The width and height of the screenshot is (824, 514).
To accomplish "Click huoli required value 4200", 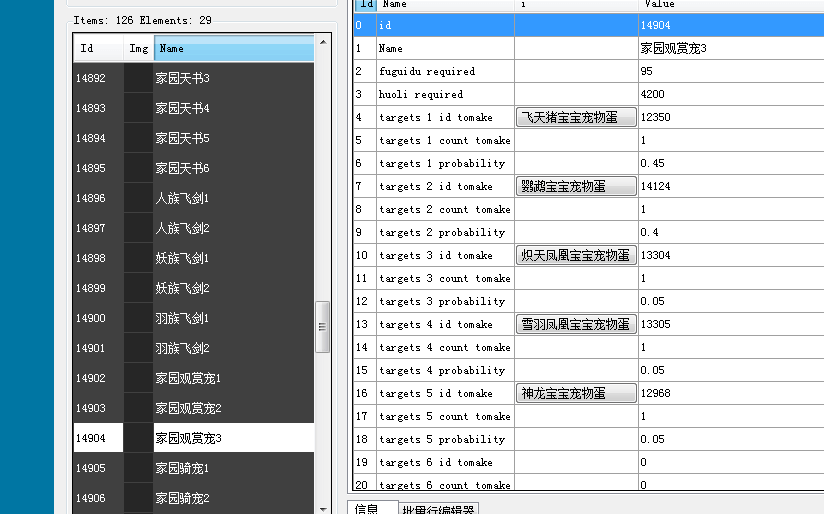I will tap(731, 94).
